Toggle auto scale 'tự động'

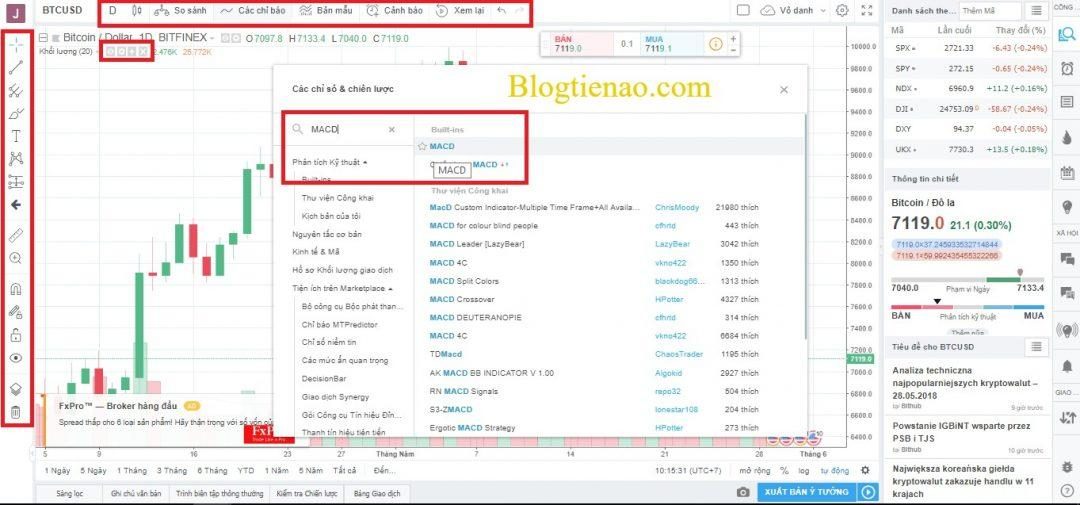click(x=834, y=471)
